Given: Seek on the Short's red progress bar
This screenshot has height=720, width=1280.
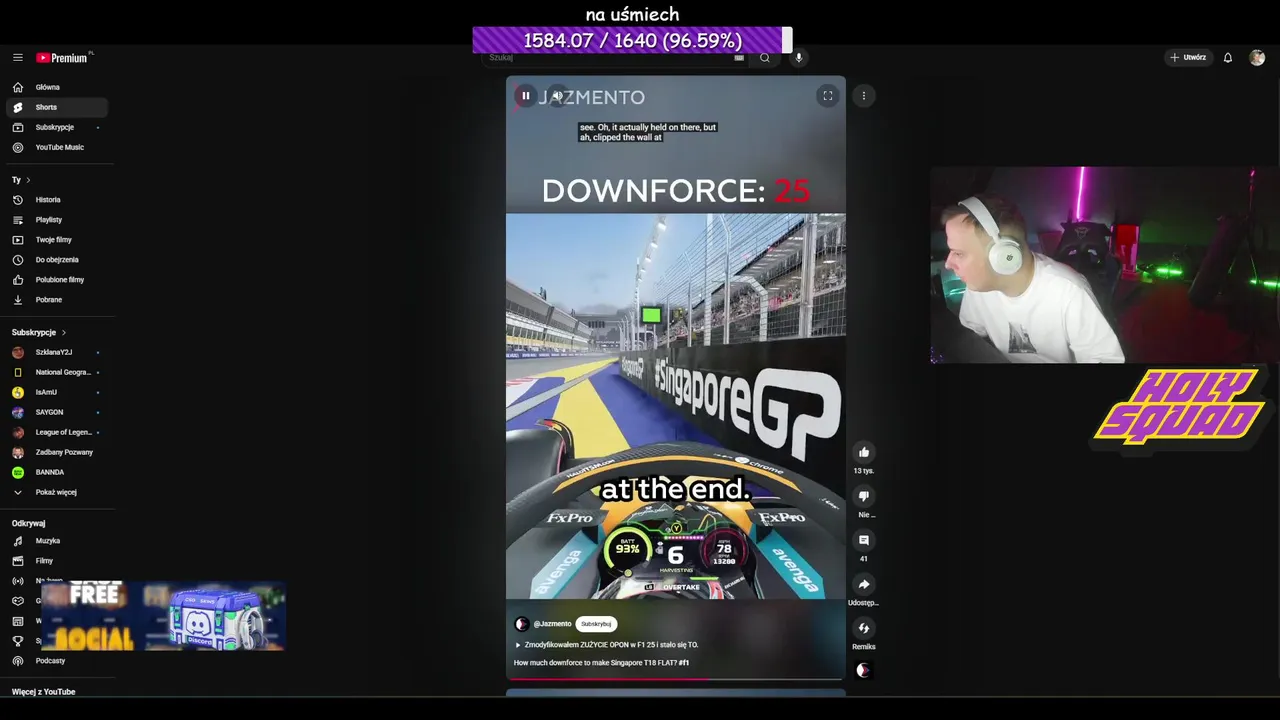Looking at the screenshot, I should [675, 679].
